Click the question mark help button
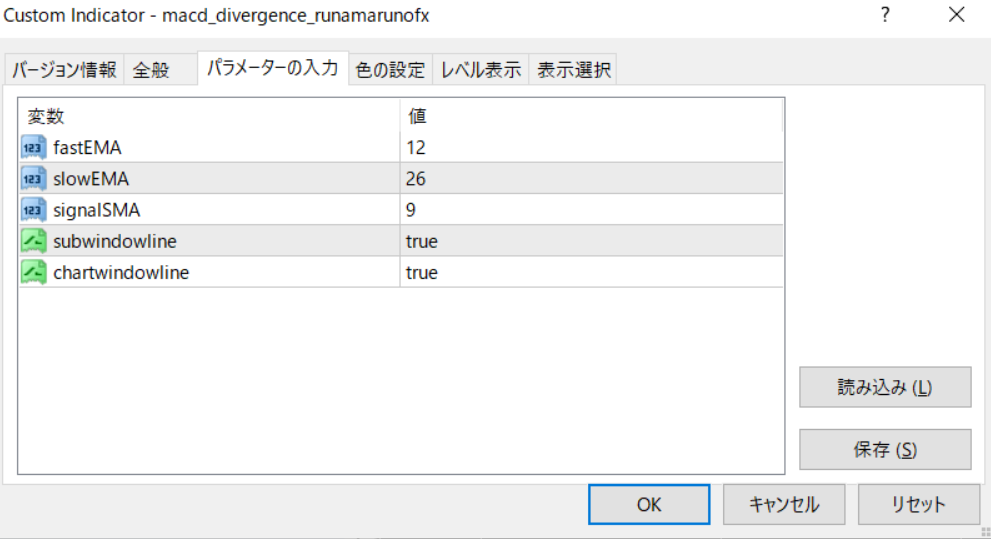Image resolution: width=991 pixels, height=539 pixels. [x=885, y=16]
